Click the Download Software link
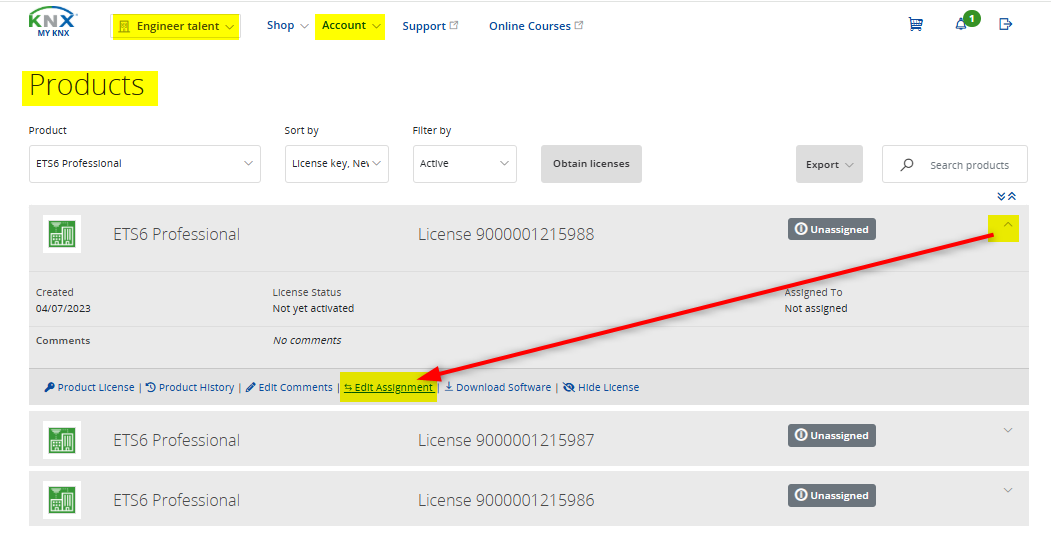Screen dimensions: 1051x548 [x=498, y=387]
